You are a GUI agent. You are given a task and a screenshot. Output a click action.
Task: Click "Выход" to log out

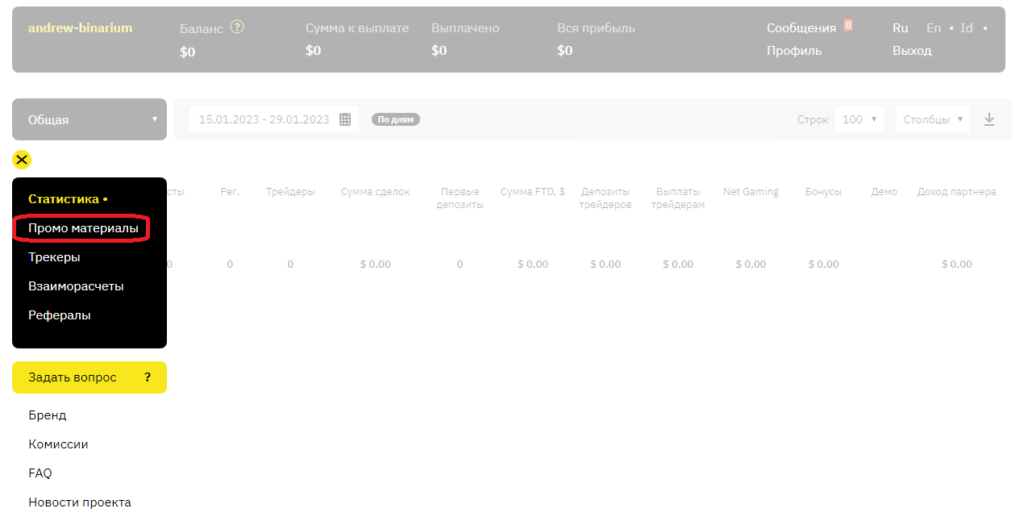(911, 50)
